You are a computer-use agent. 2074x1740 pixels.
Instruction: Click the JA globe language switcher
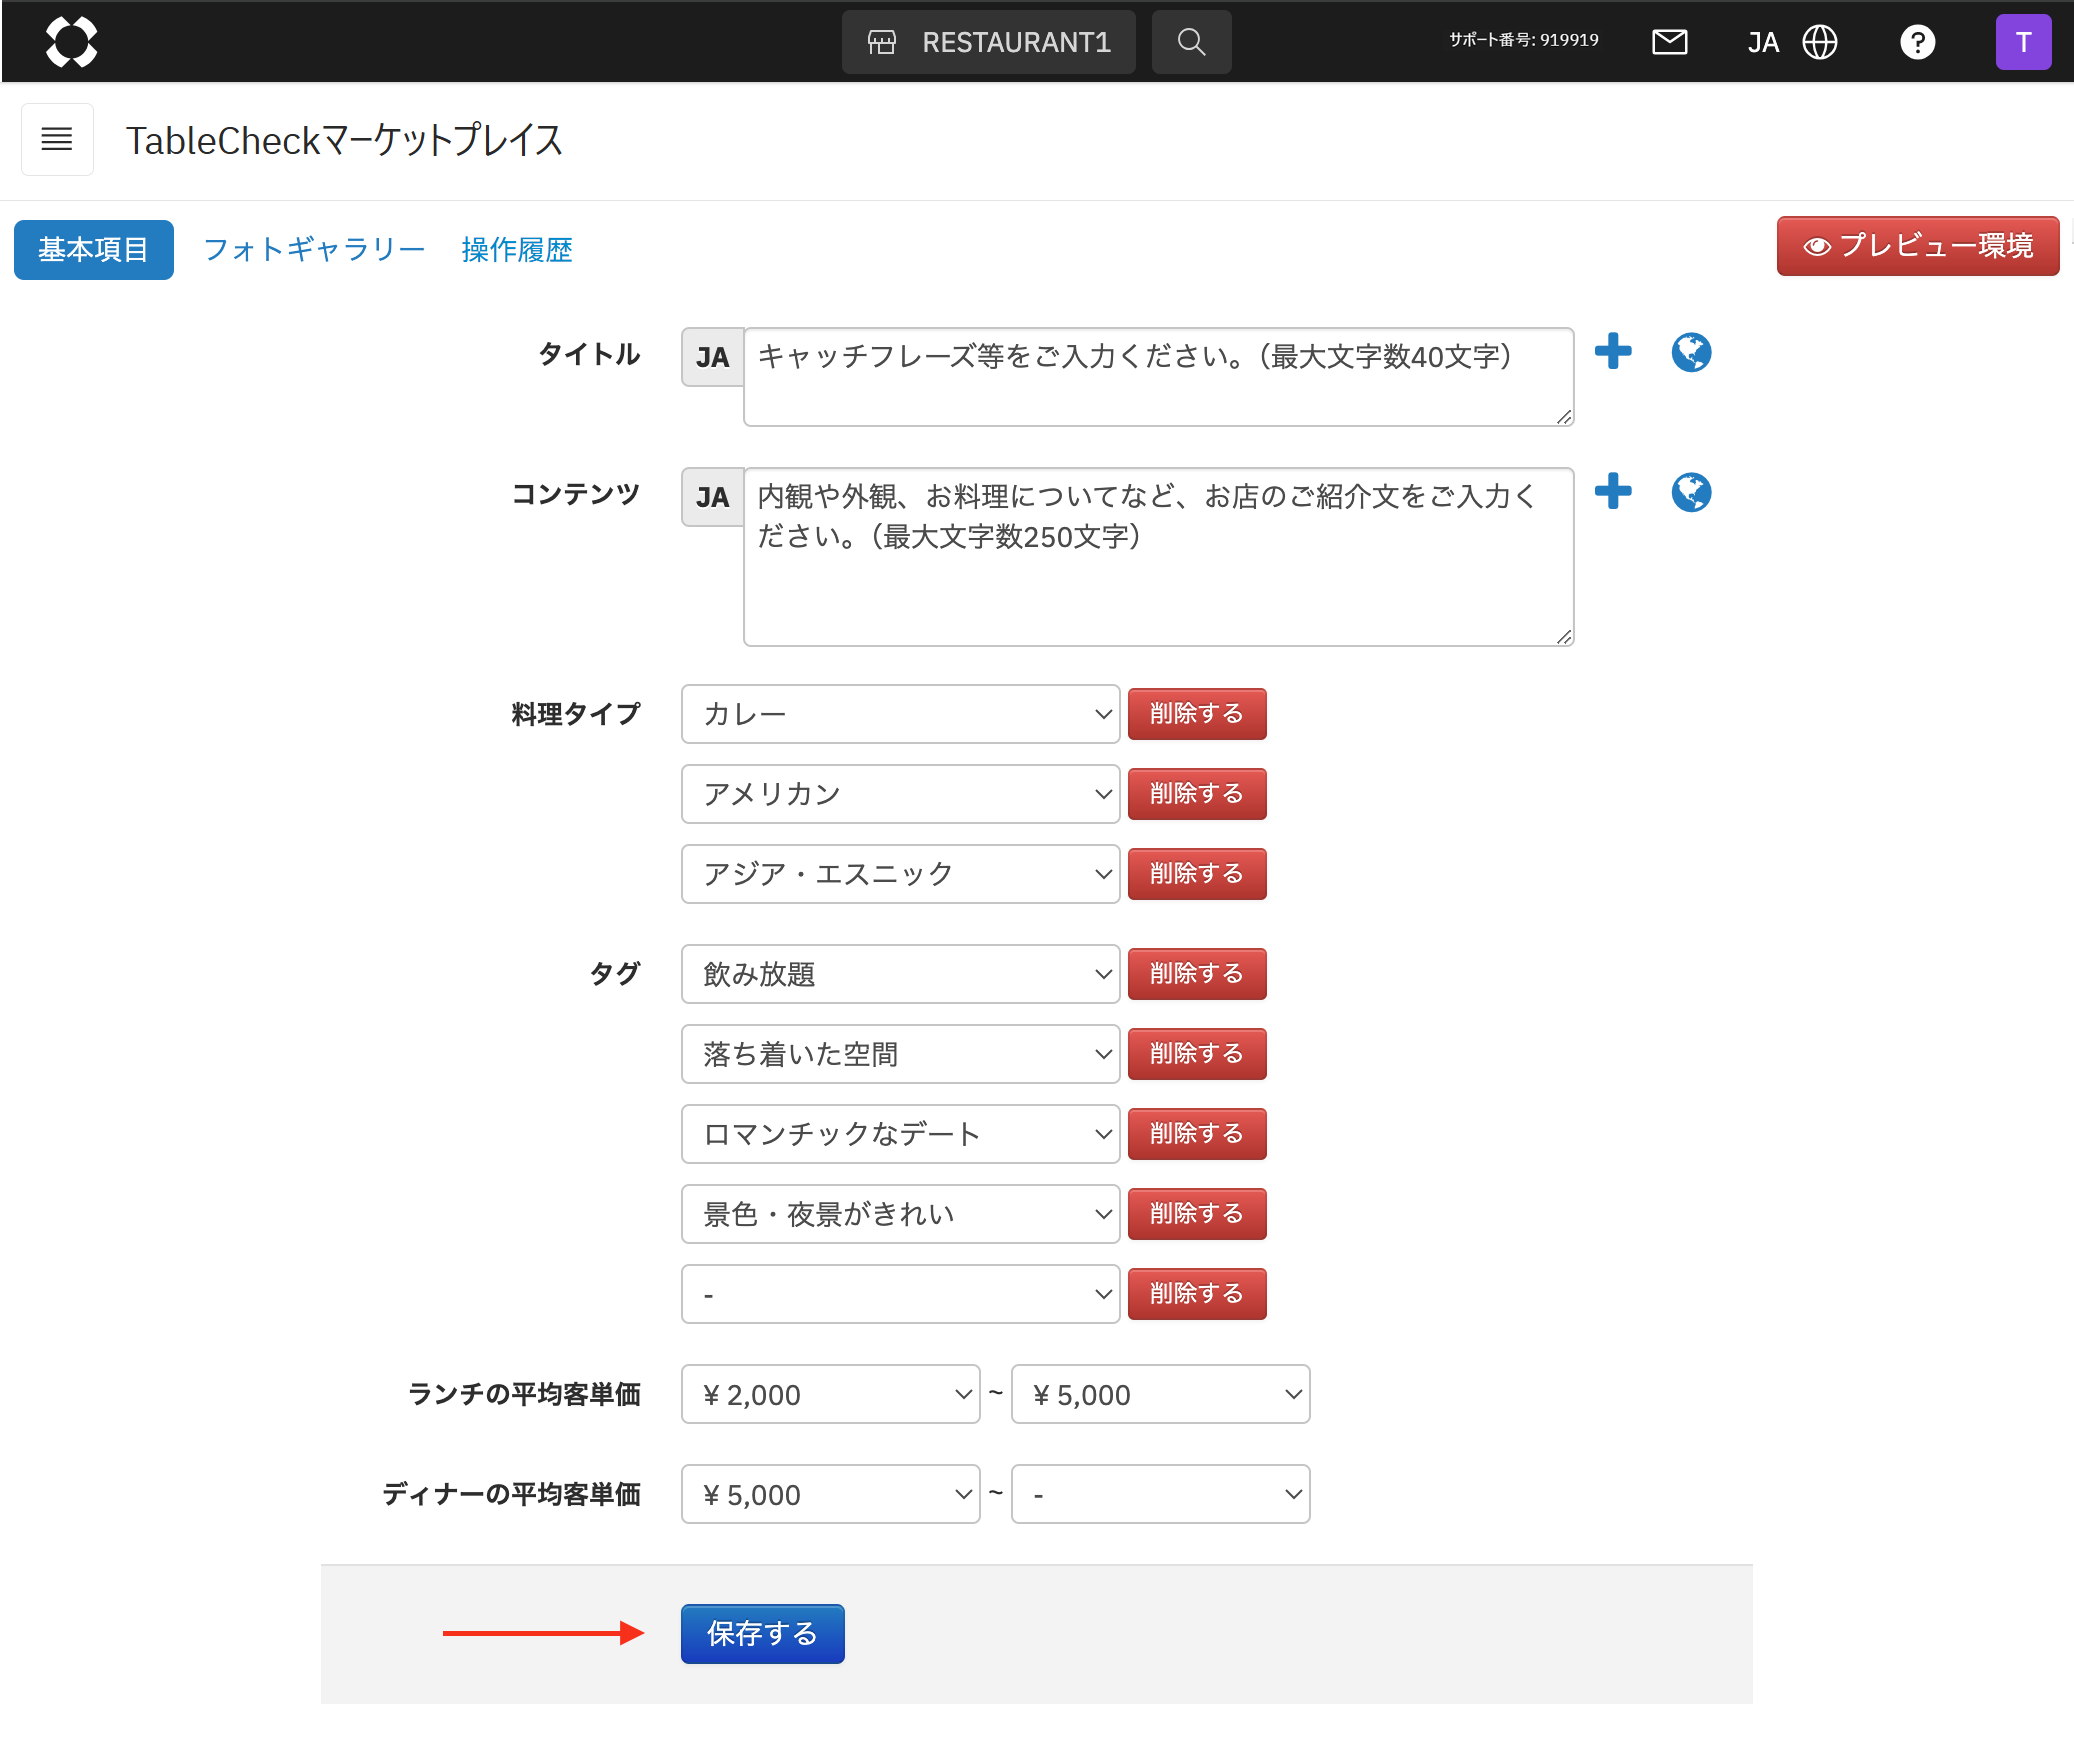1792,42
